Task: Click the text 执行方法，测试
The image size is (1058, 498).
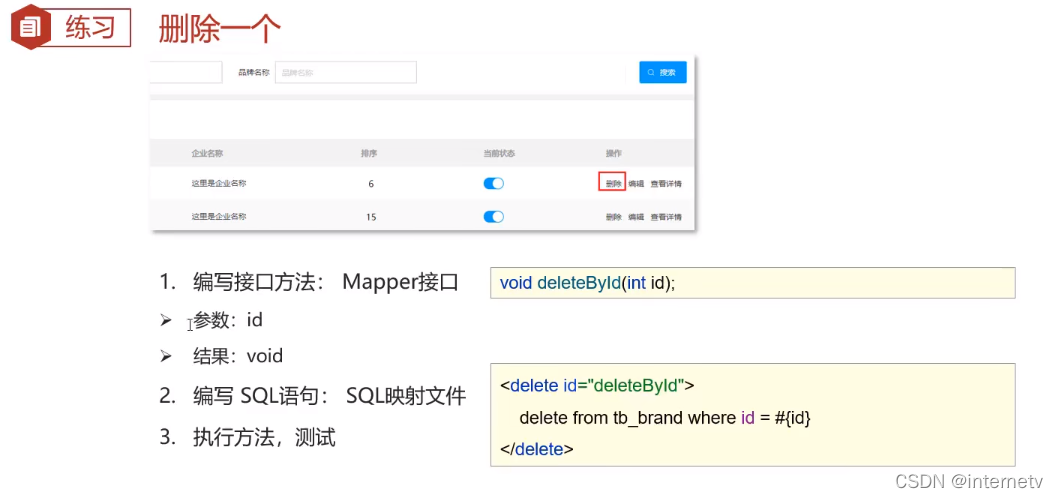Action: 264,439
